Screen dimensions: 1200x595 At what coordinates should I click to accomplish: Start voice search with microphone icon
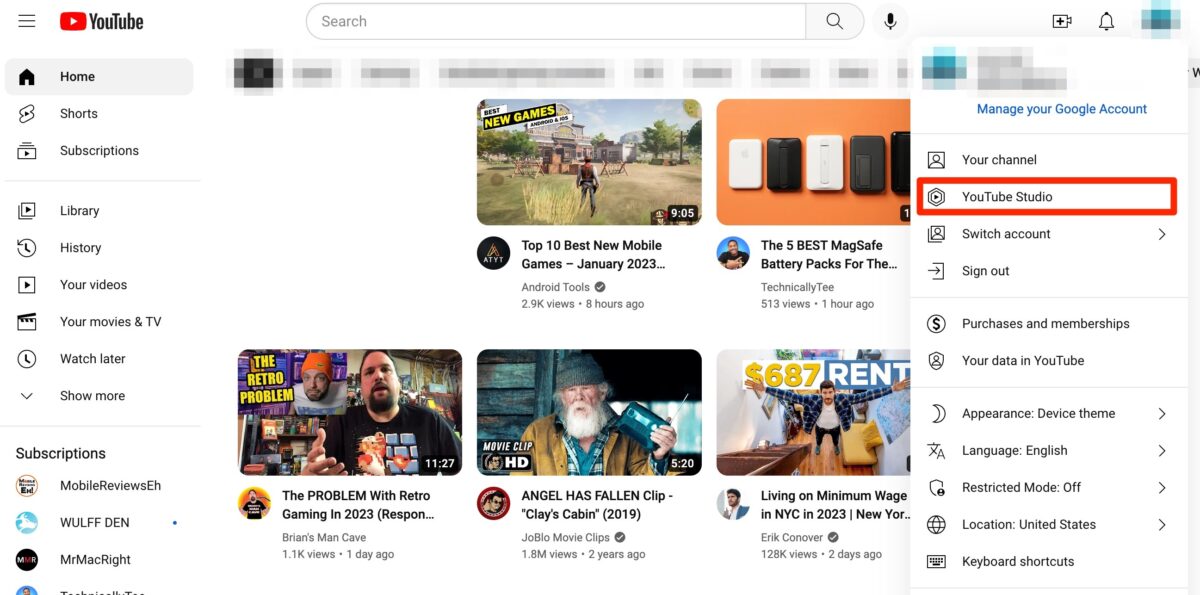pos(890,21)
